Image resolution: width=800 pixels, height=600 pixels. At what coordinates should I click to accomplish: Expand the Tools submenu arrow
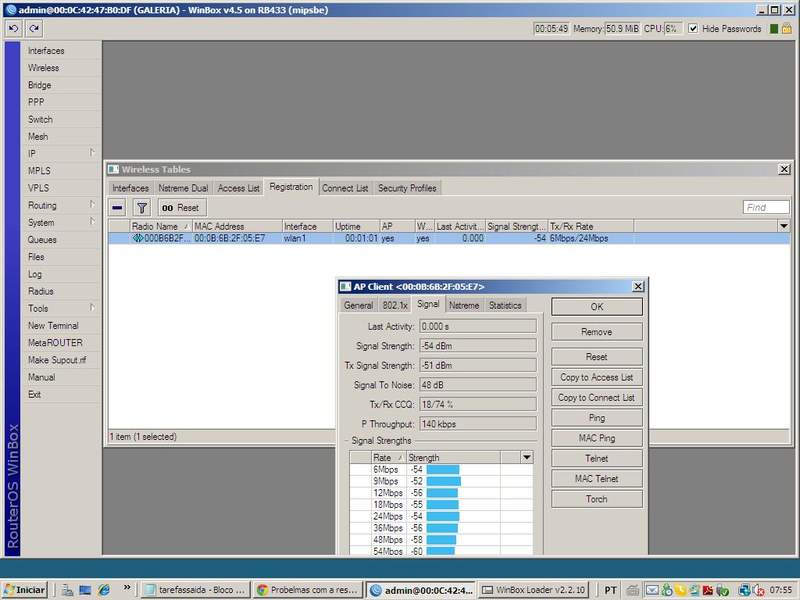pyautogui.click(x=92, y=307)
